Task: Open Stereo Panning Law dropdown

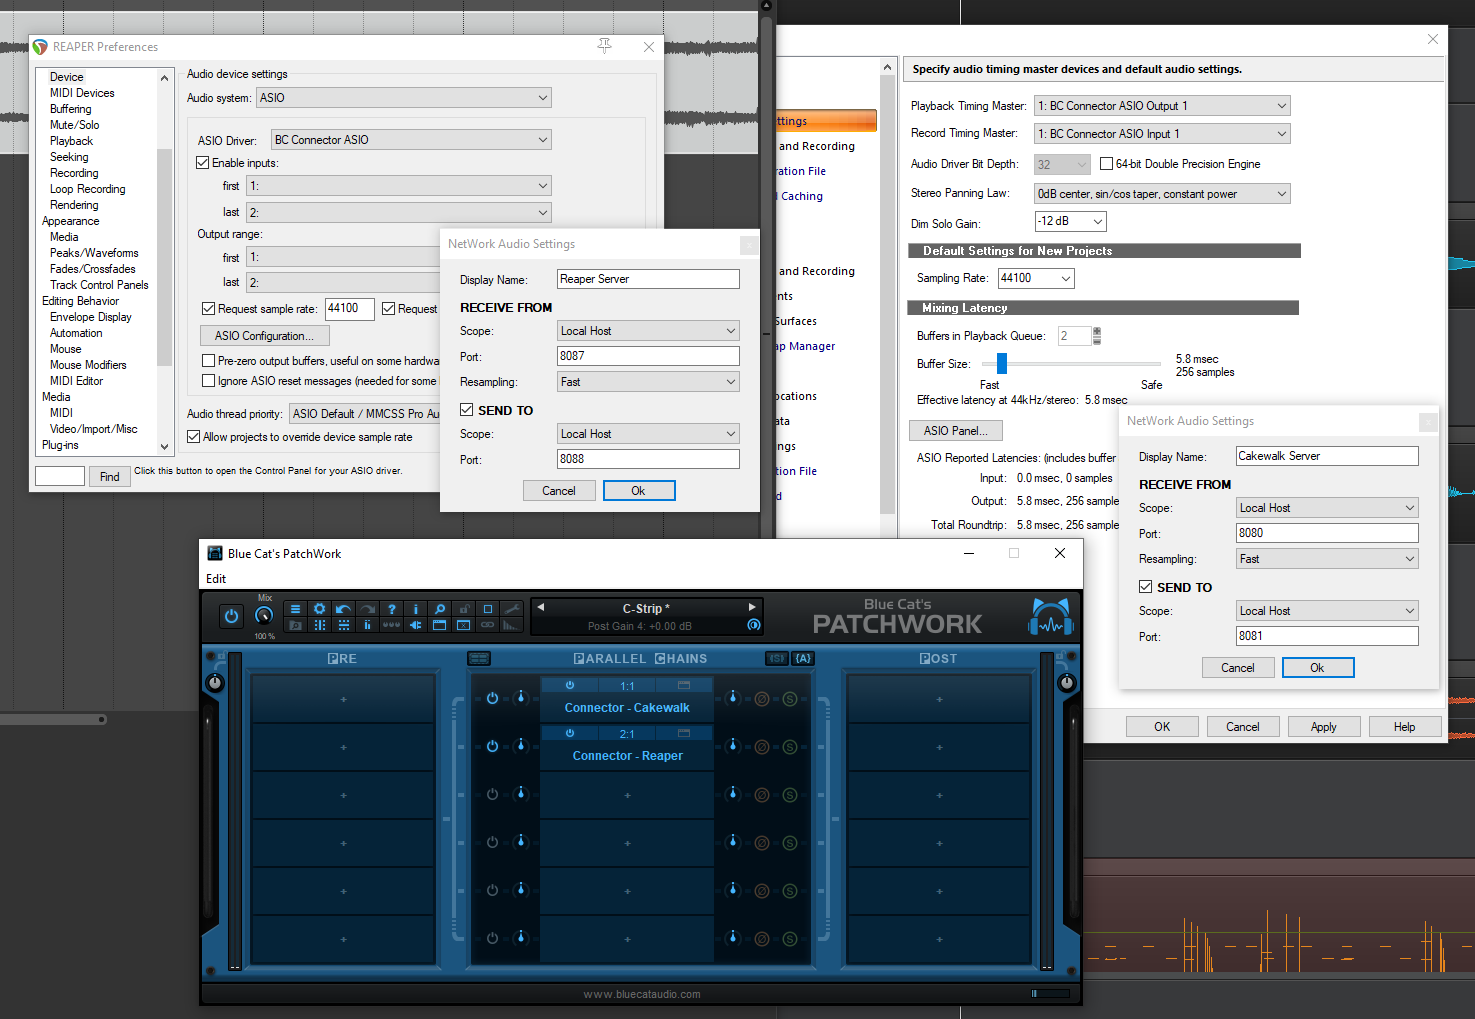Action: pos(1162,194)
